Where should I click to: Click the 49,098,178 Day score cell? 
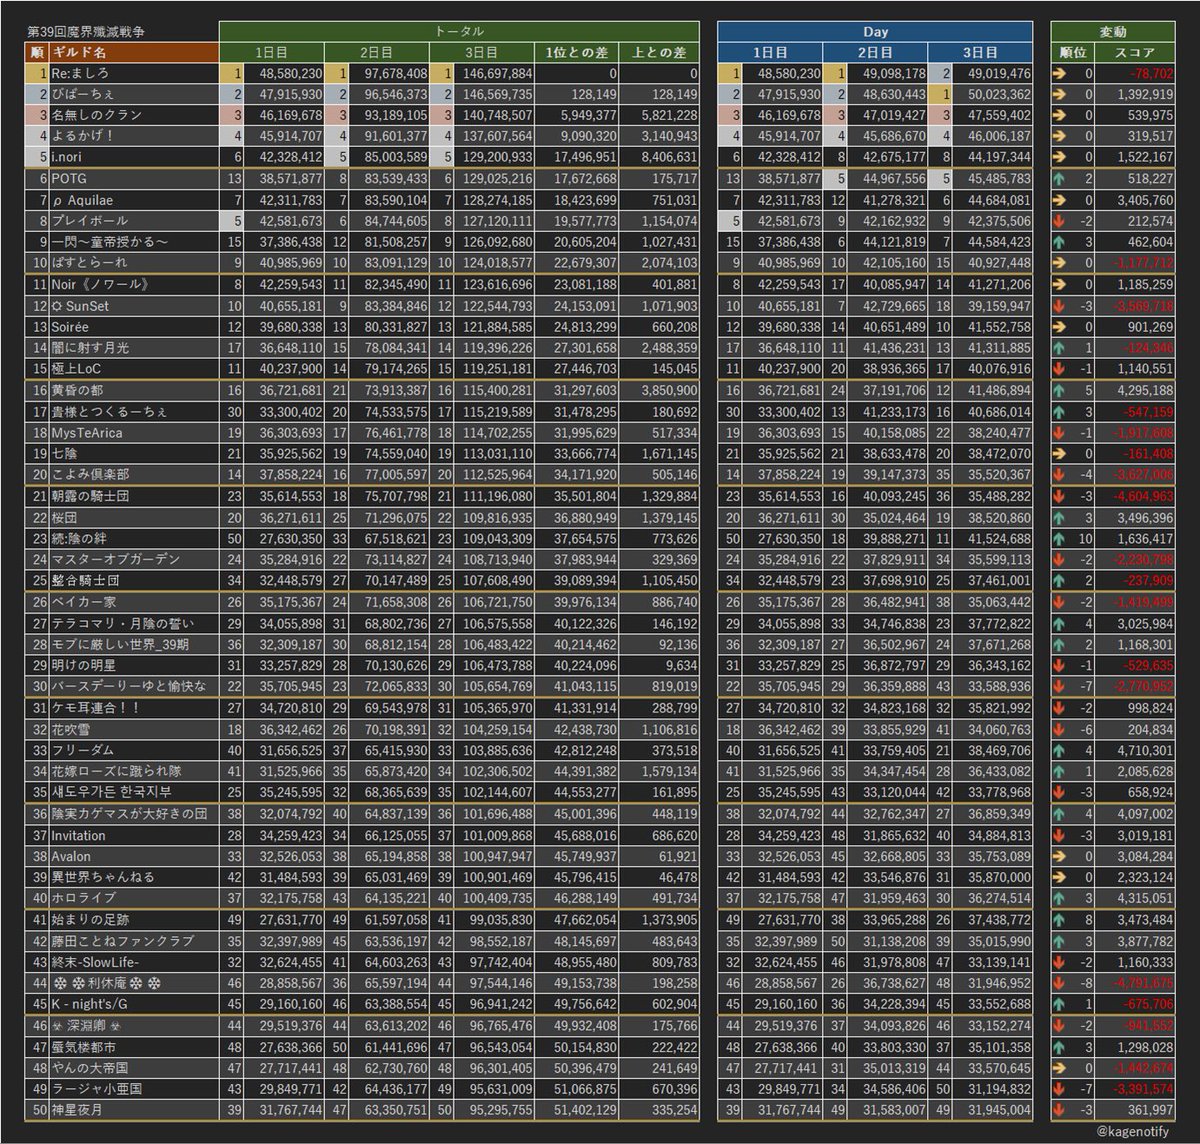click(885, 73)
